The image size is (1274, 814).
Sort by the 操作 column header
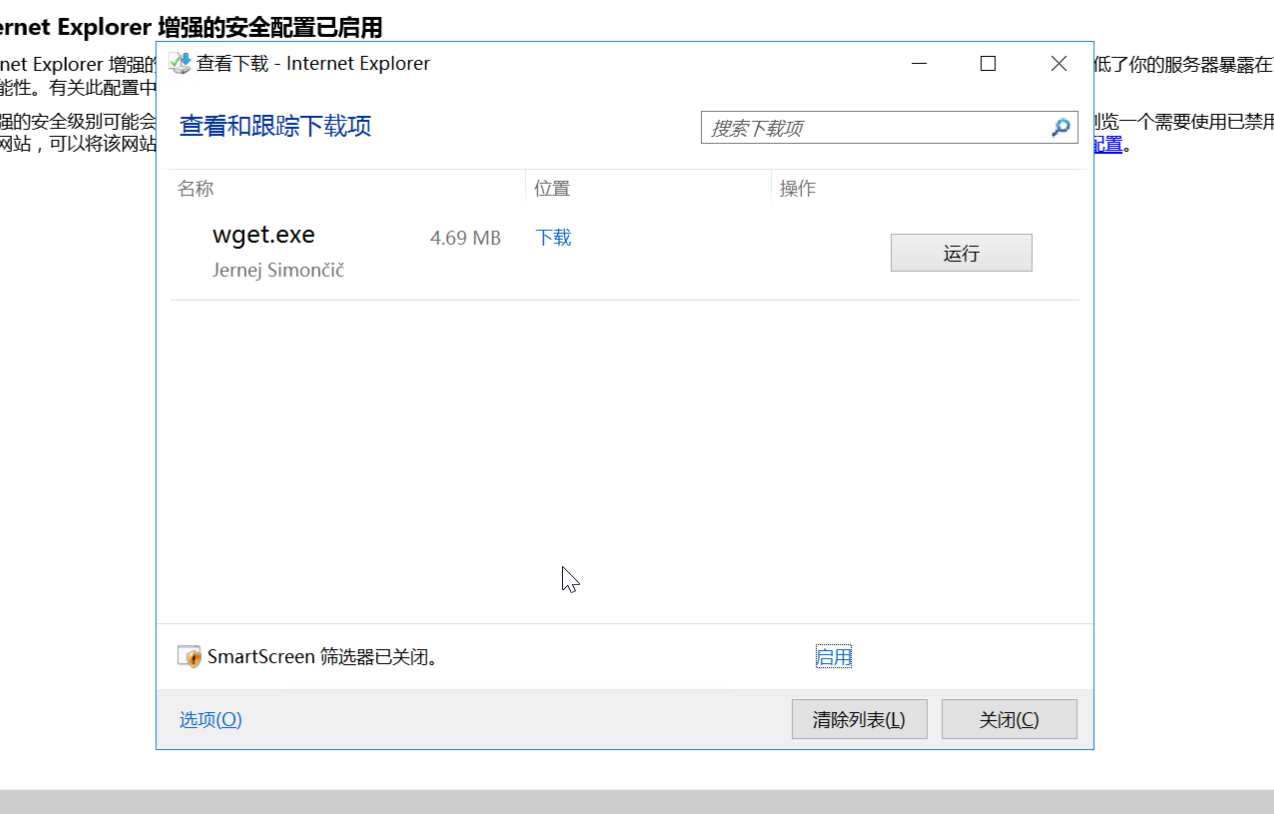tap(798, 189)
